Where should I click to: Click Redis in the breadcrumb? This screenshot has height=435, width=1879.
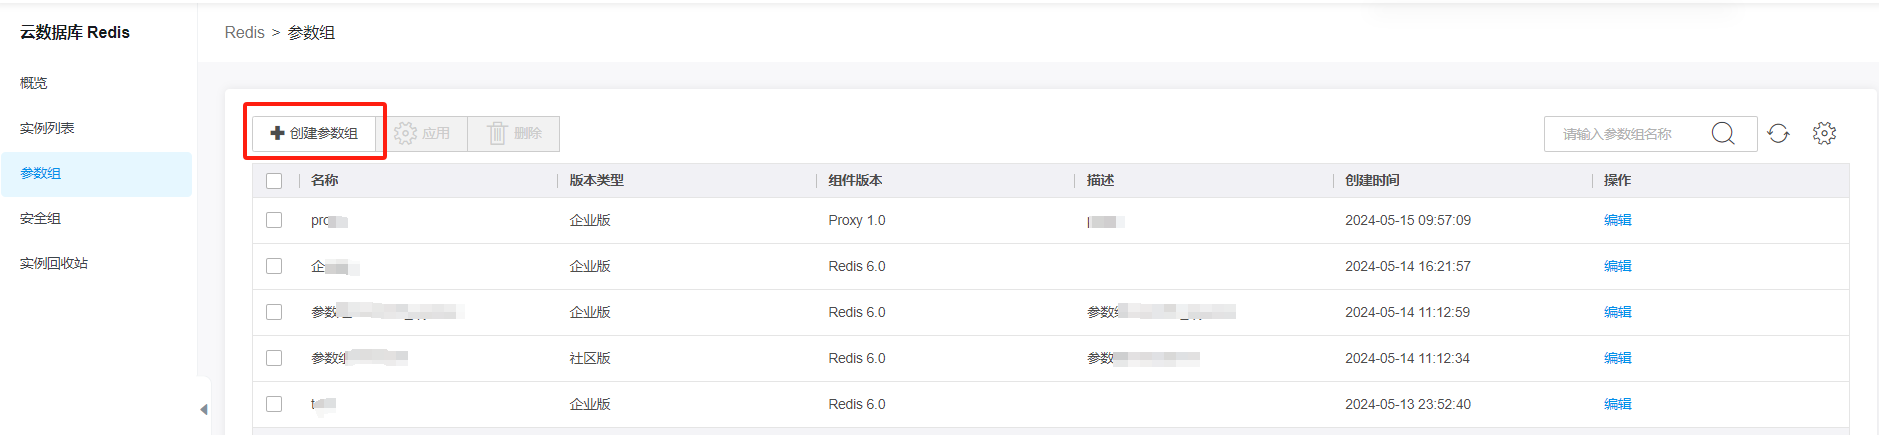pyautogui.click(x=244, y=33)
